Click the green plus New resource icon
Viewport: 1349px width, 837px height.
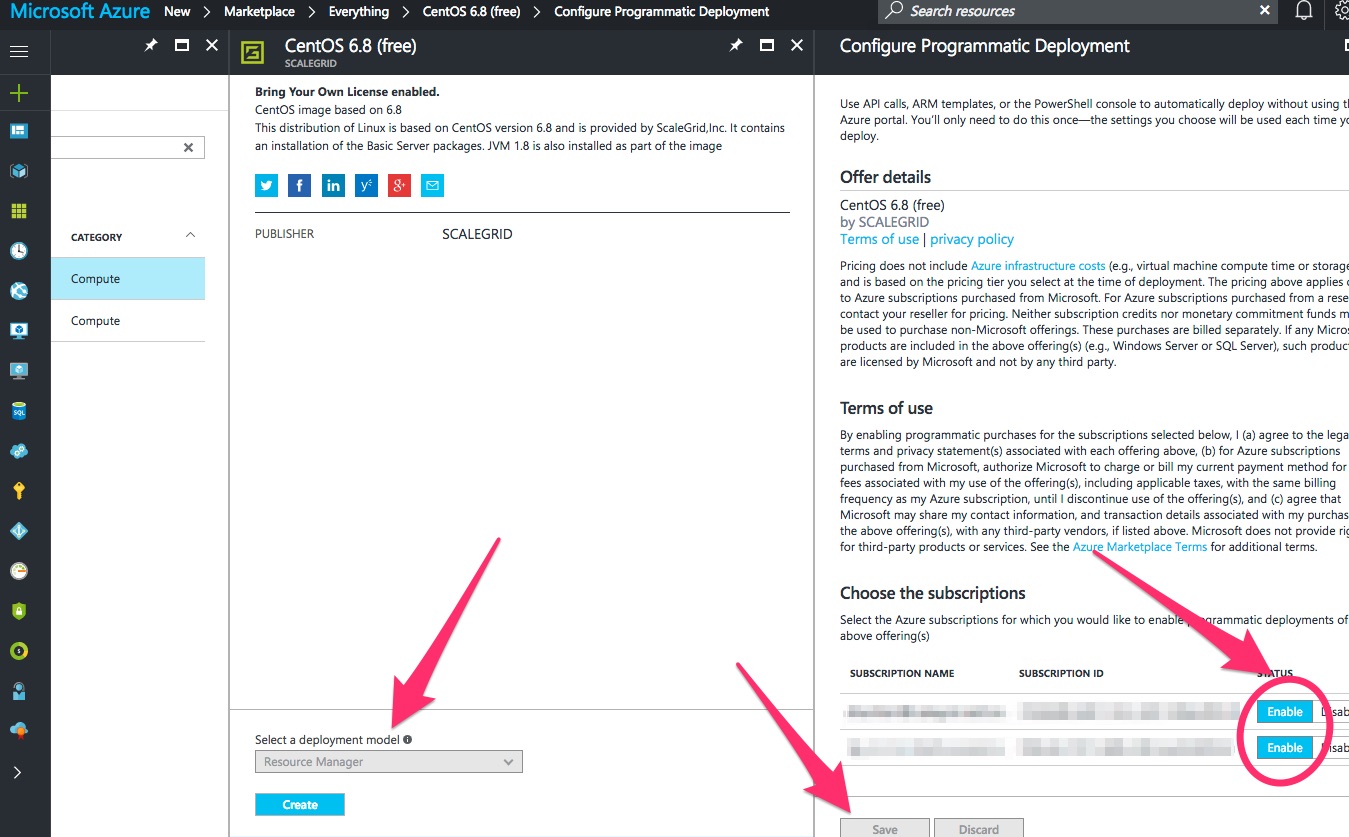(18, 93)
